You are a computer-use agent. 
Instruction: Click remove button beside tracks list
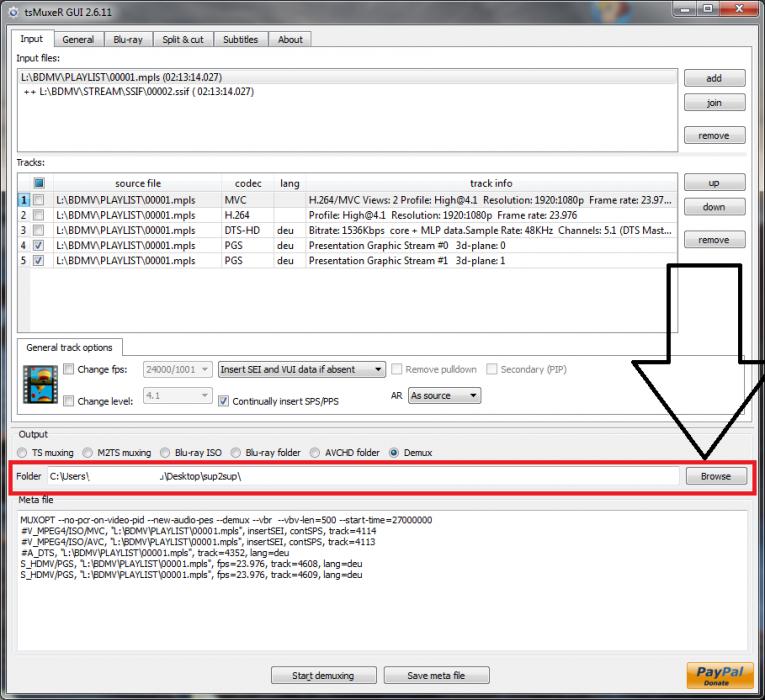click(714, 240)
